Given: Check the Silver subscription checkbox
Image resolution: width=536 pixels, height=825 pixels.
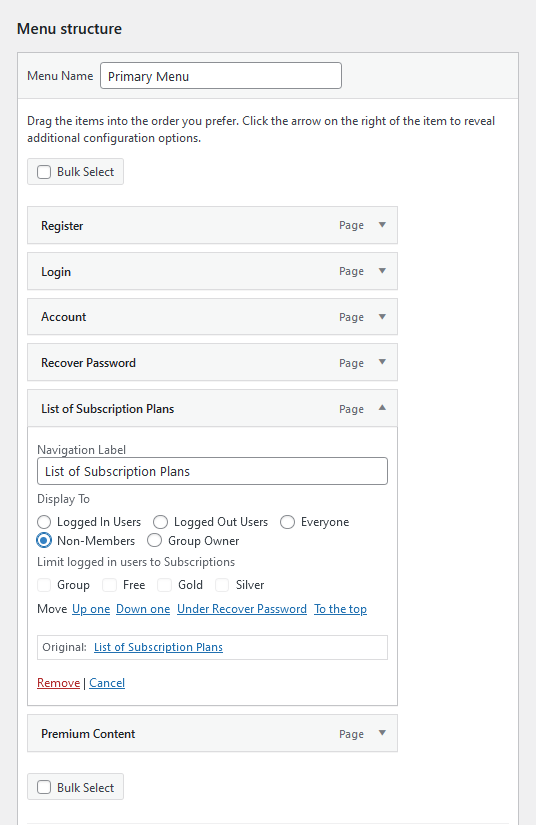Looking at the screenshot, I should pyautogui.click(x=222, y=585).
